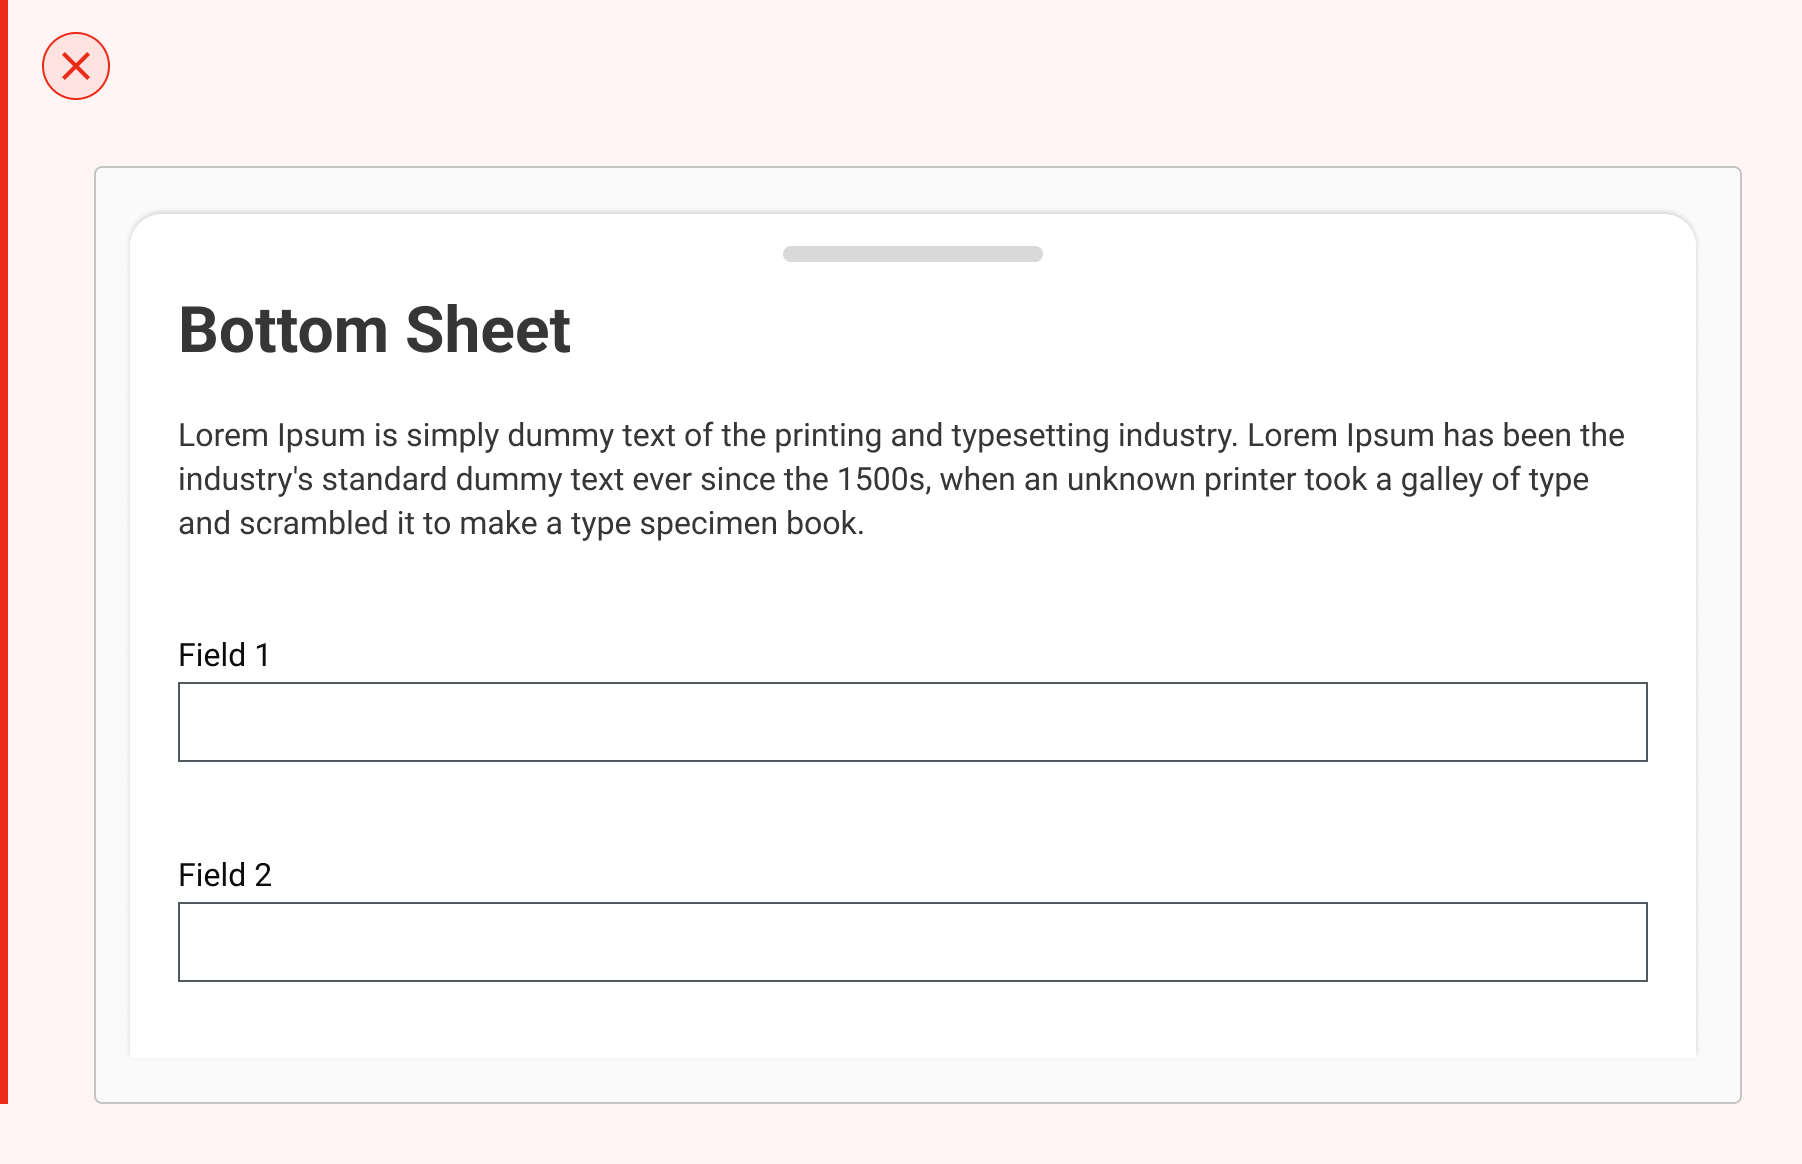
Task: Click the red X circle icon
Action: (x=76, y=67)
